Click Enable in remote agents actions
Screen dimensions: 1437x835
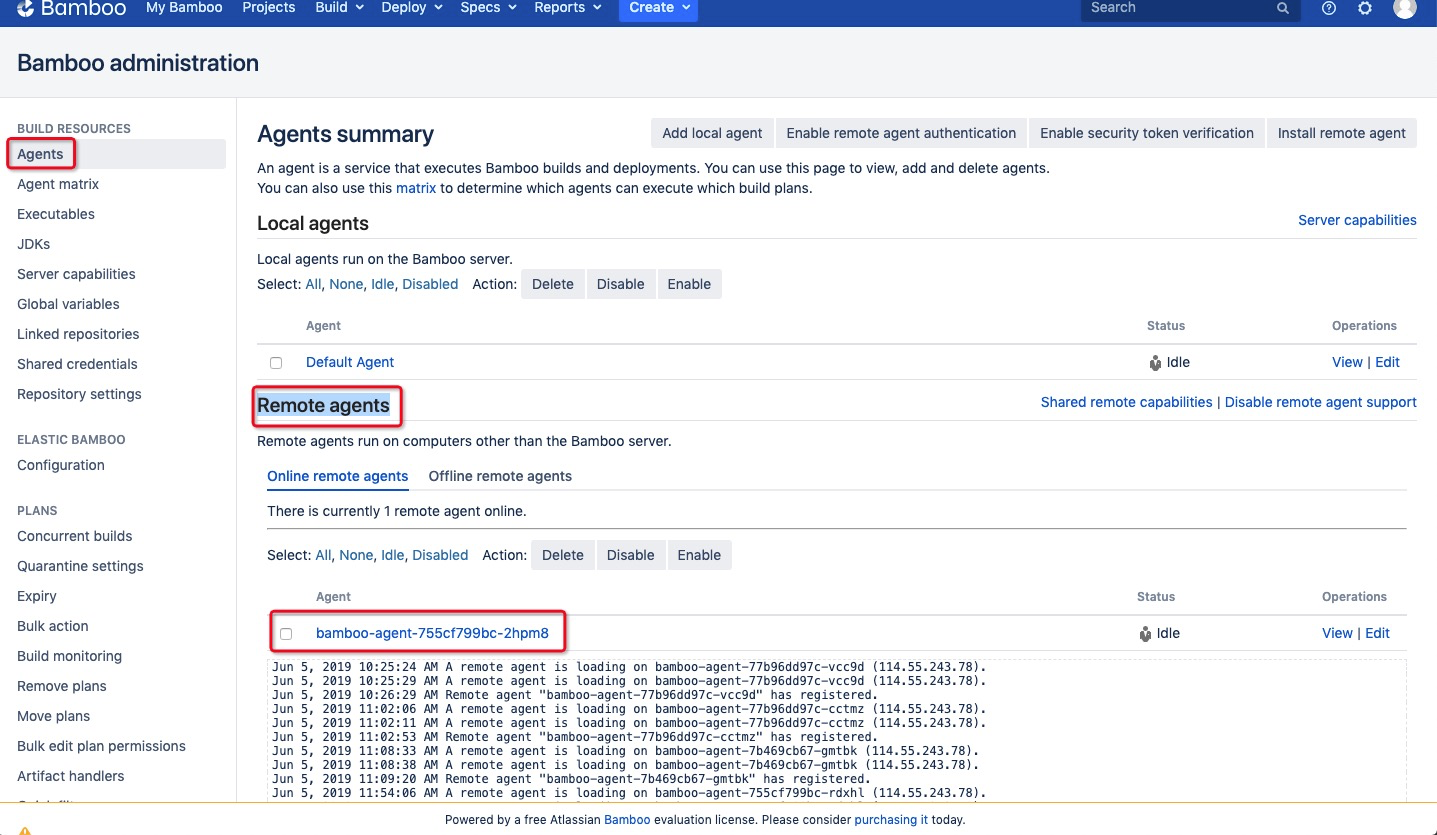pos(699,555)
